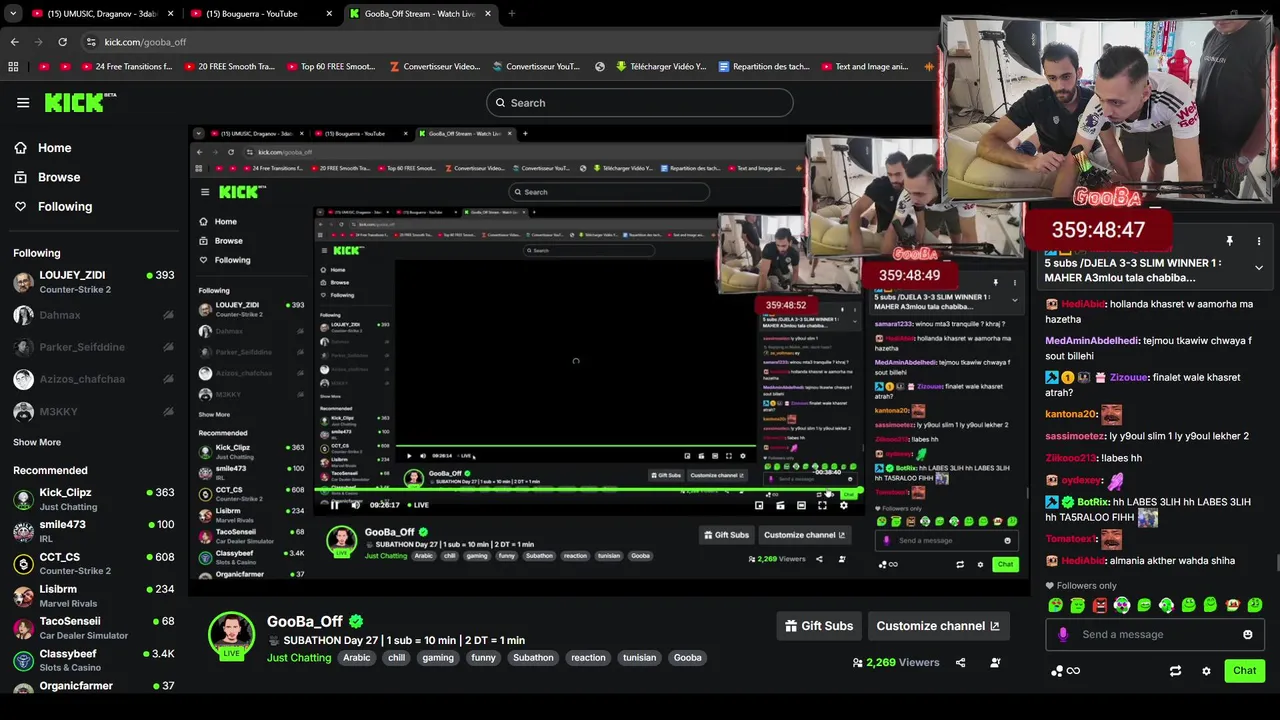Image resolution: width=1280 pixels, height=720 pixels.
Task: Open the emoji picker in message box
Action: pos(1247,634)
